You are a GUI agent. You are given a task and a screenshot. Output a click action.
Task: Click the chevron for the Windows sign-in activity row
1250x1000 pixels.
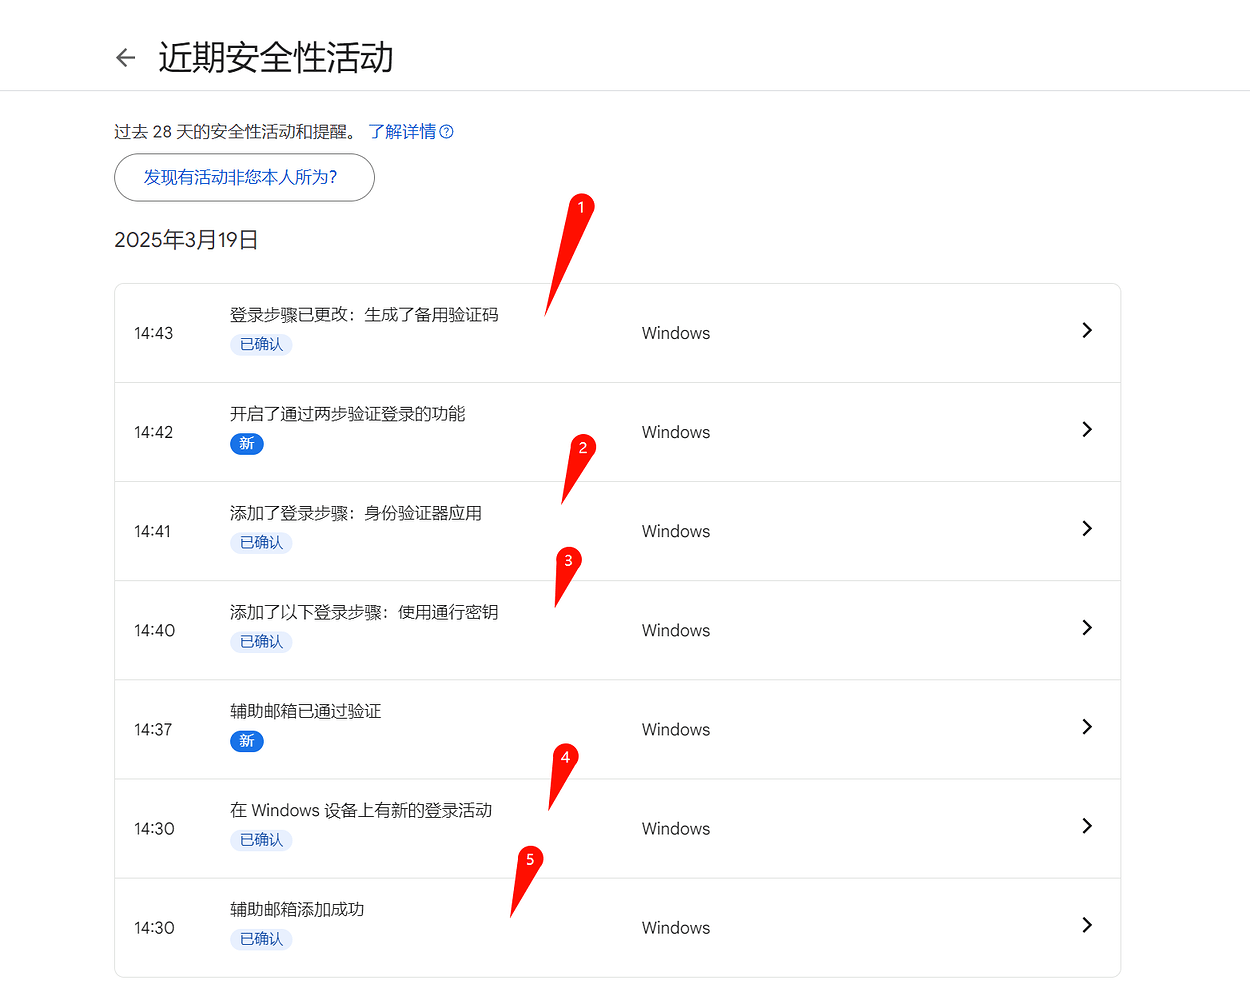1087,826
